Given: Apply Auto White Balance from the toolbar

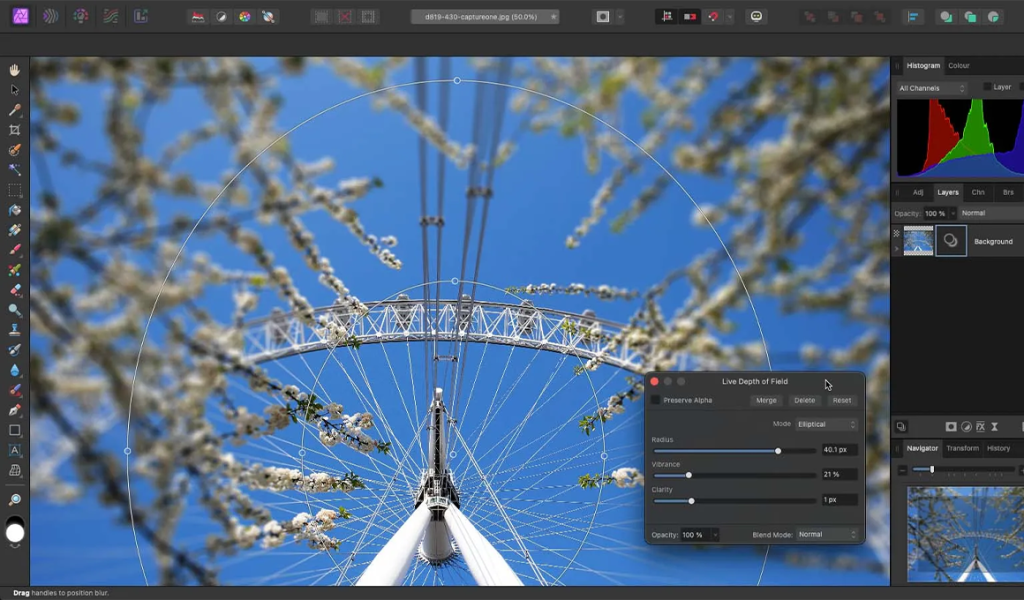Looking at the screenshot, I should coord(268,17).
